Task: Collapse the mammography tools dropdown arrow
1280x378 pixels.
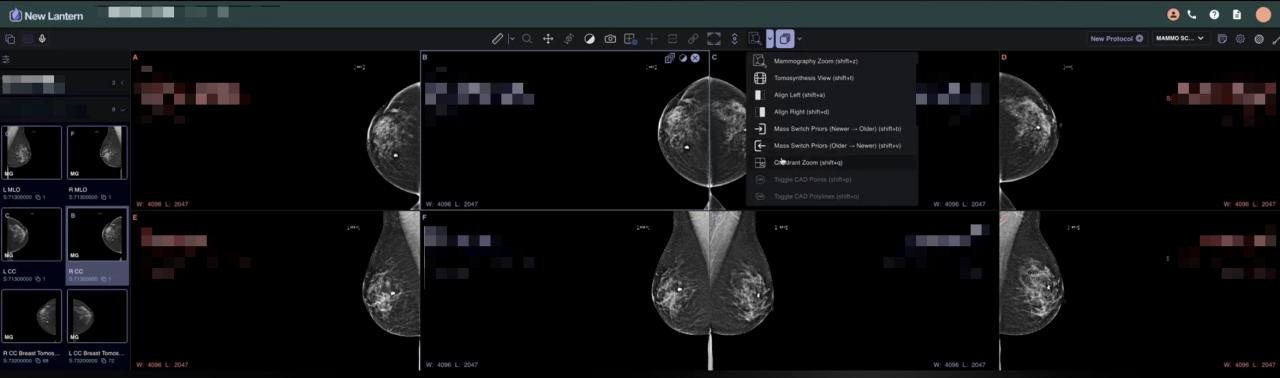Action: [x=769, y=39]
